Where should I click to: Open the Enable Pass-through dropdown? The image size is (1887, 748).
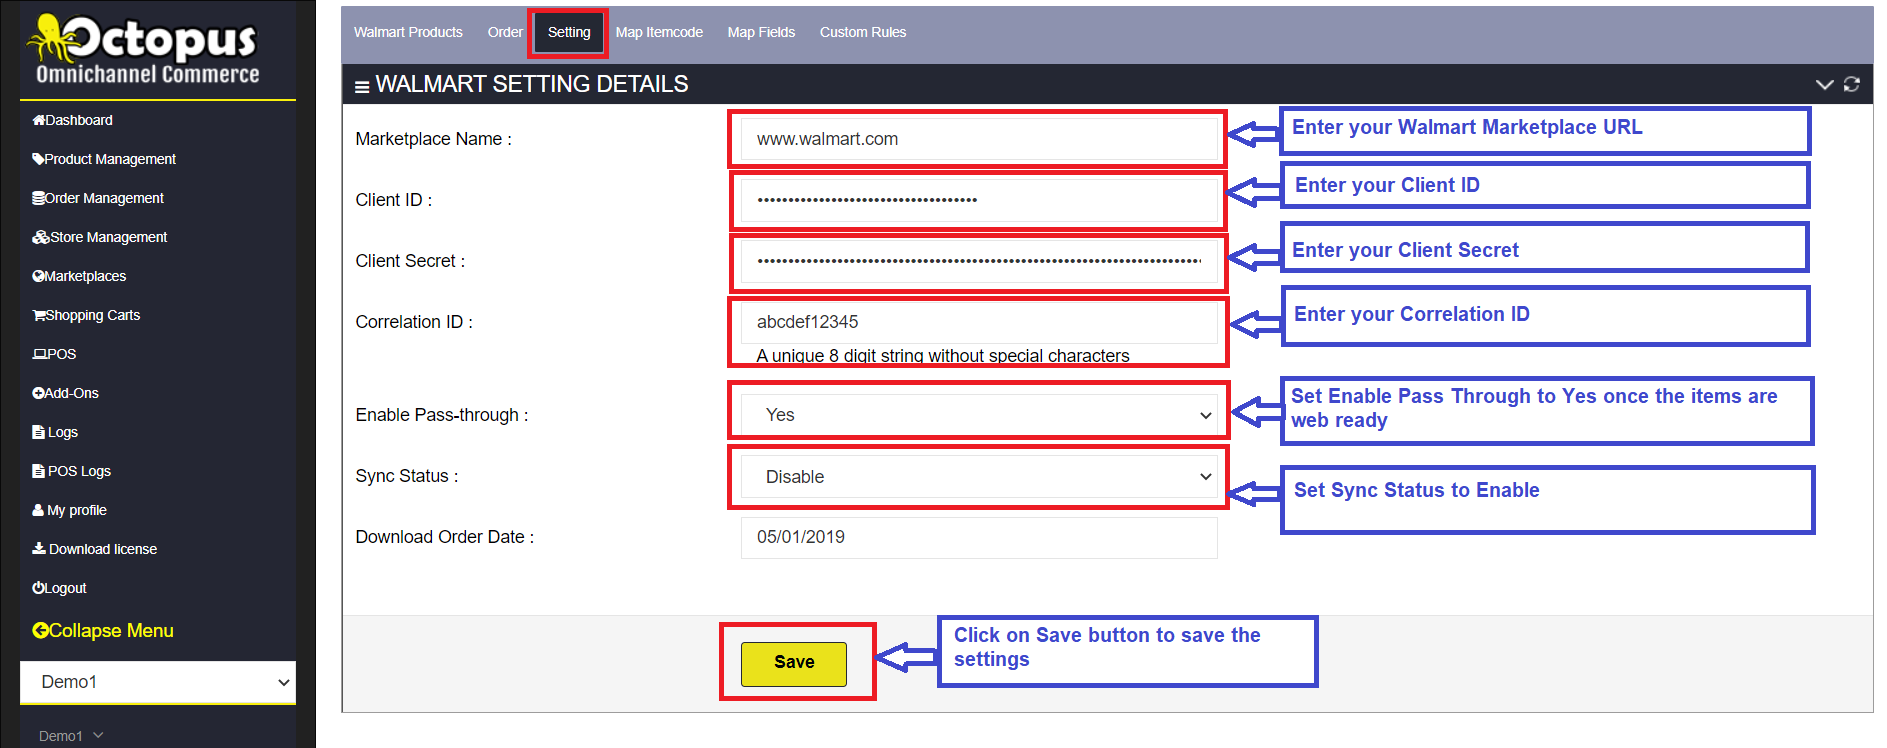click(x=979, y=415)
